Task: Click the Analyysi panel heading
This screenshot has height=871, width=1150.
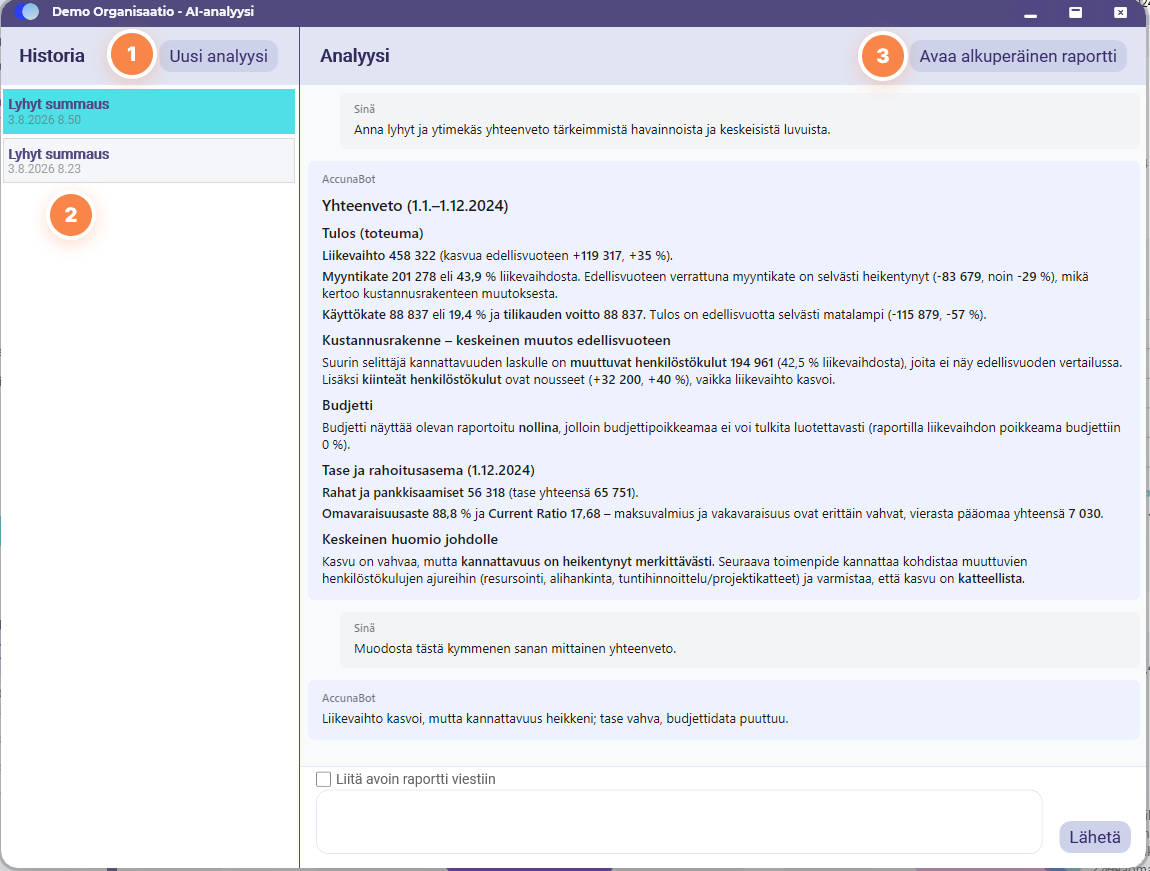Action: coord(355,56)
